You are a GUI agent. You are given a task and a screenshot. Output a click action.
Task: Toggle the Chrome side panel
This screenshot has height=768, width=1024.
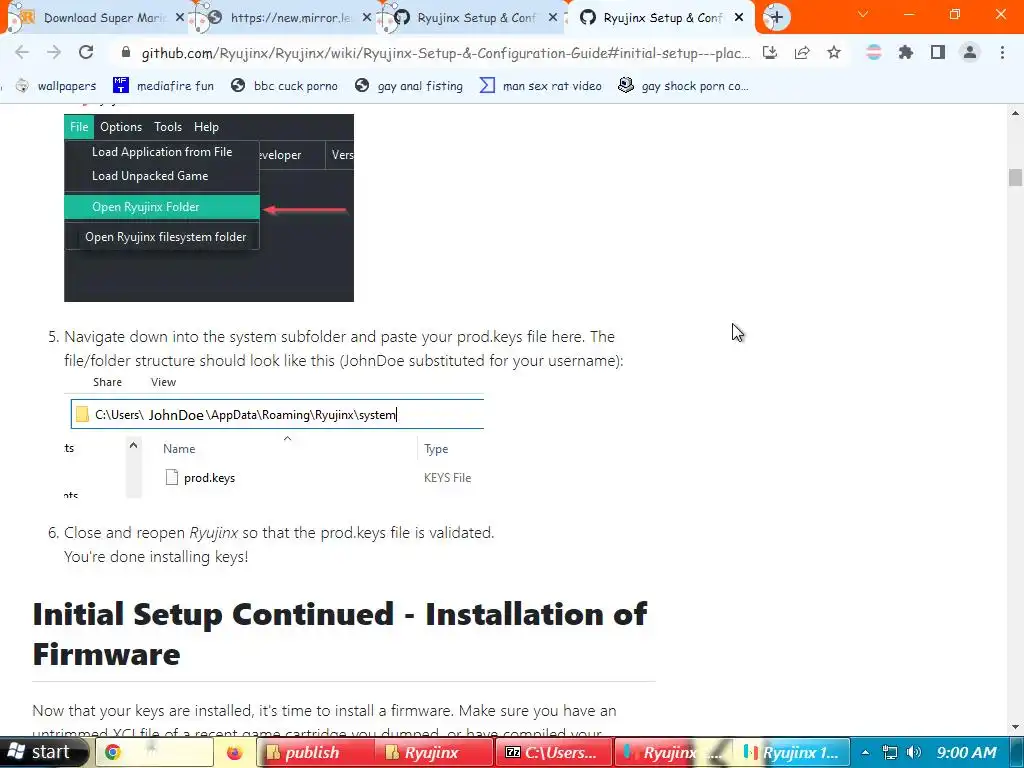(x=938, y=52)
